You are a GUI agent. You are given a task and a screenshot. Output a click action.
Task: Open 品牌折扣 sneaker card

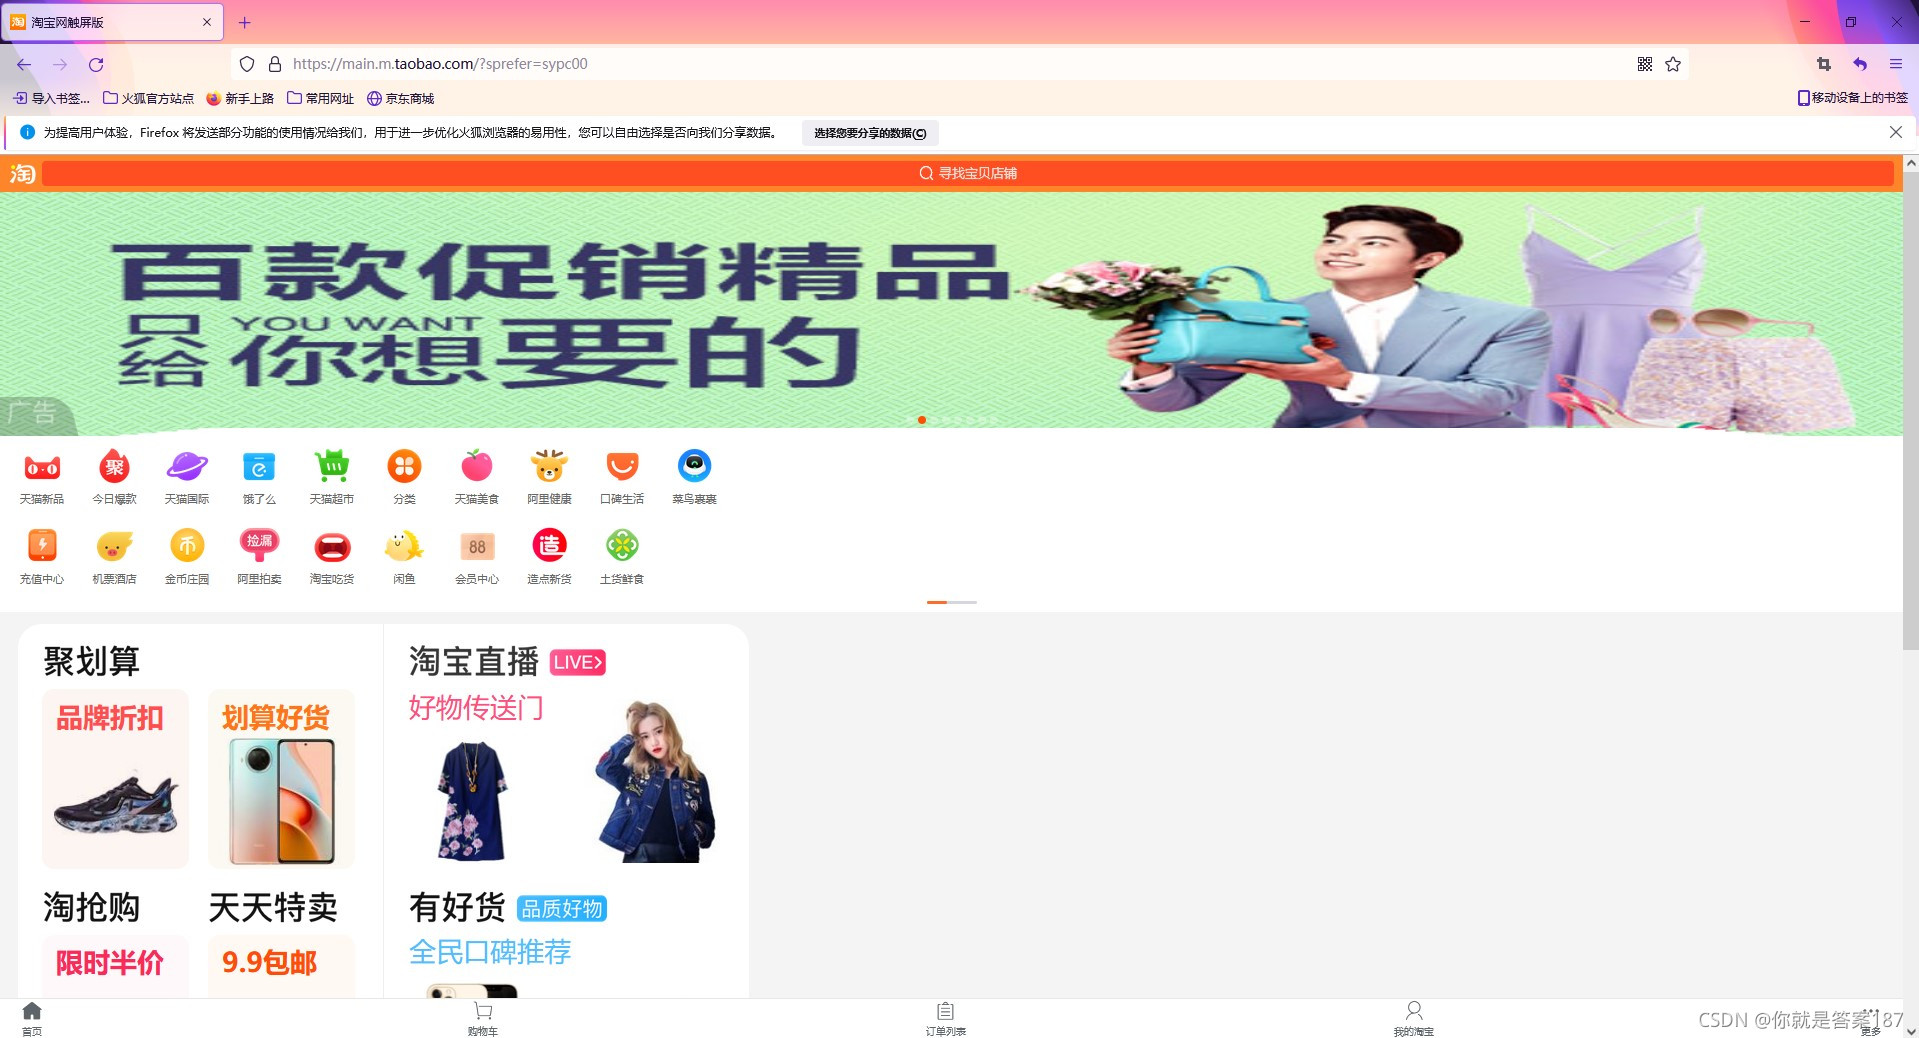(115, 779)
